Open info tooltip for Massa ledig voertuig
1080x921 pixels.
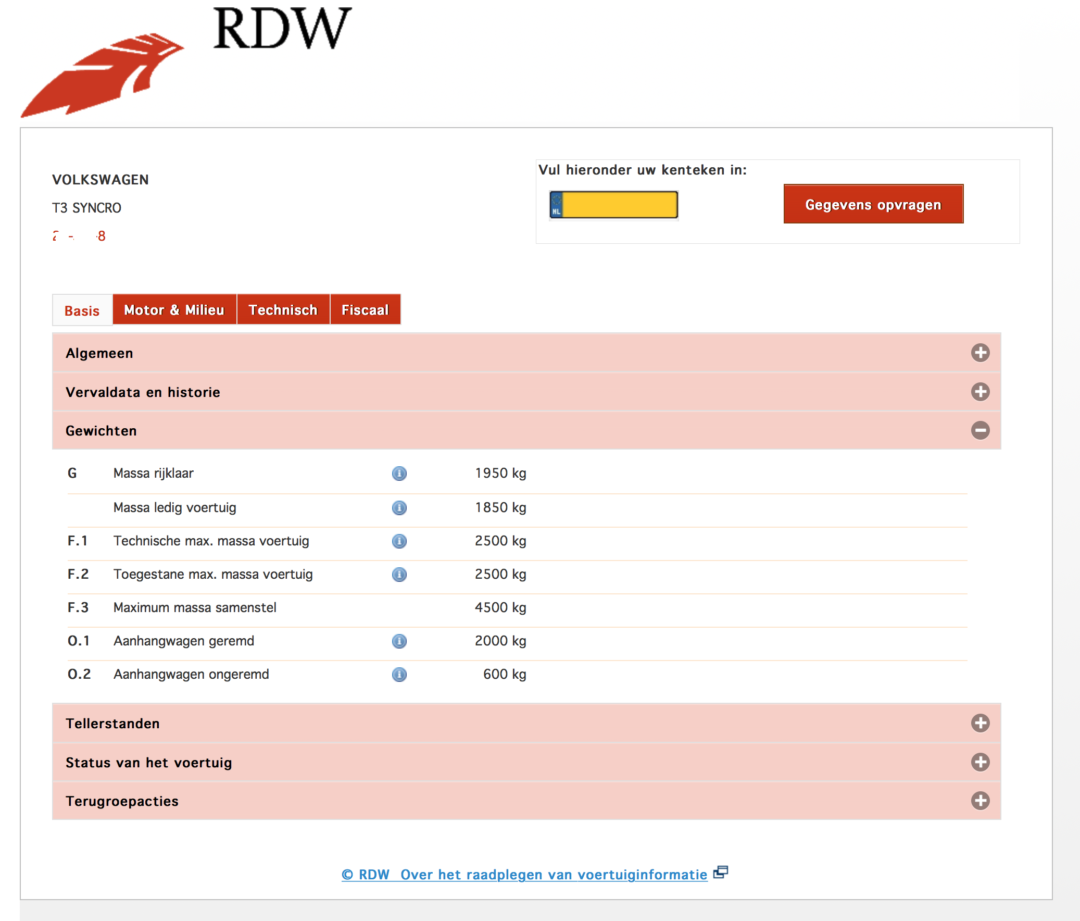pos(399,507)
